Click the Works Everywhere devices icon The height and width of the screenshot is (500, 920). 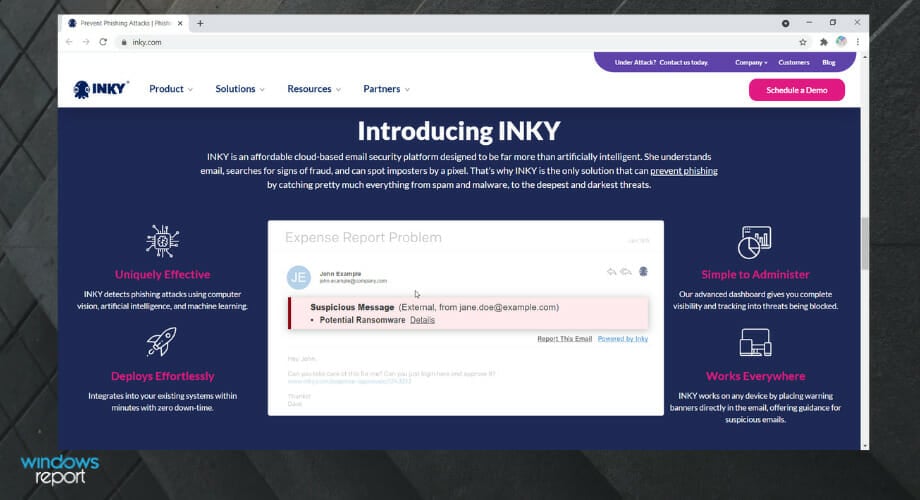coord(755,342)
